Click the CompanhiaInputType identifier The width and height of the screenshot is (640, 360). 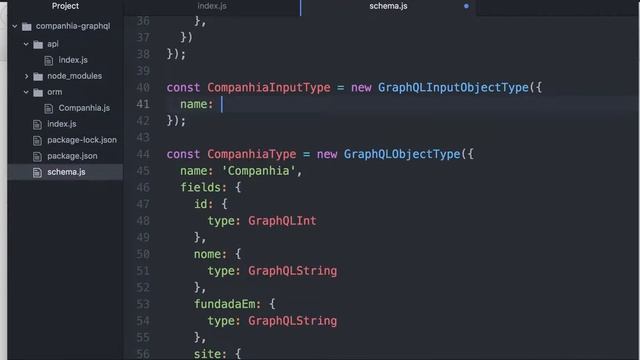tap(269, 87)
